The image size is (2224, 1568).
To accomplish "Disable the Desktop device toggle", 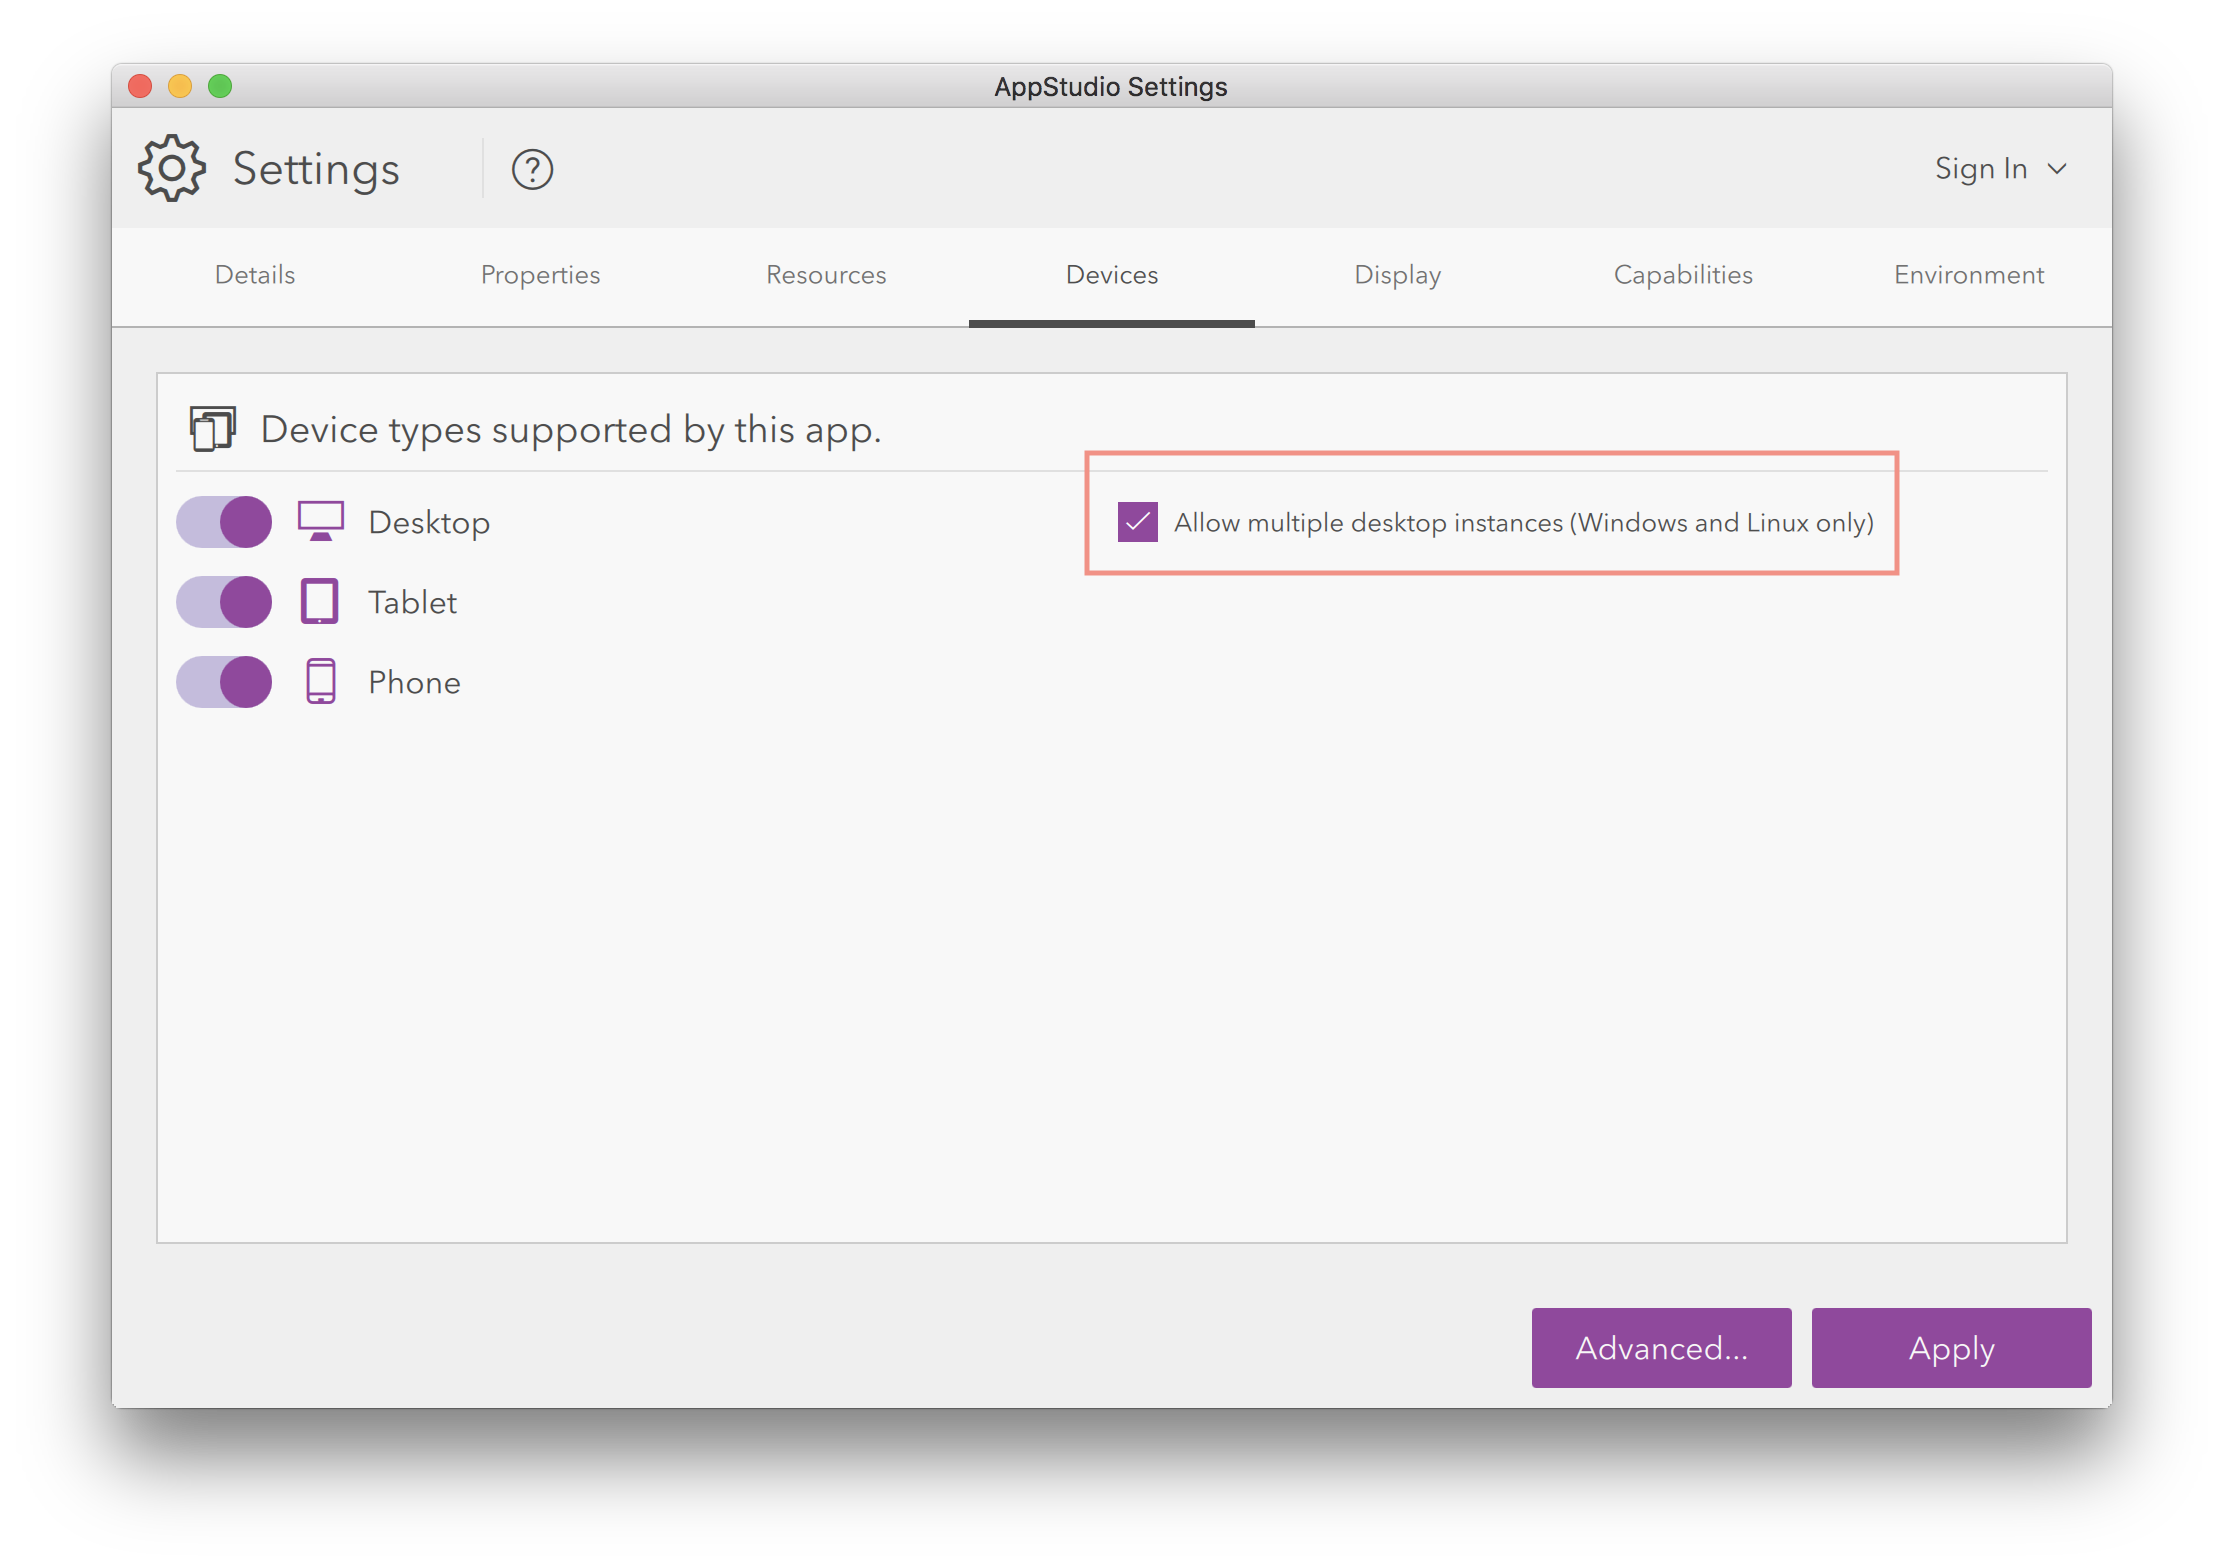I will coord(224,522).
